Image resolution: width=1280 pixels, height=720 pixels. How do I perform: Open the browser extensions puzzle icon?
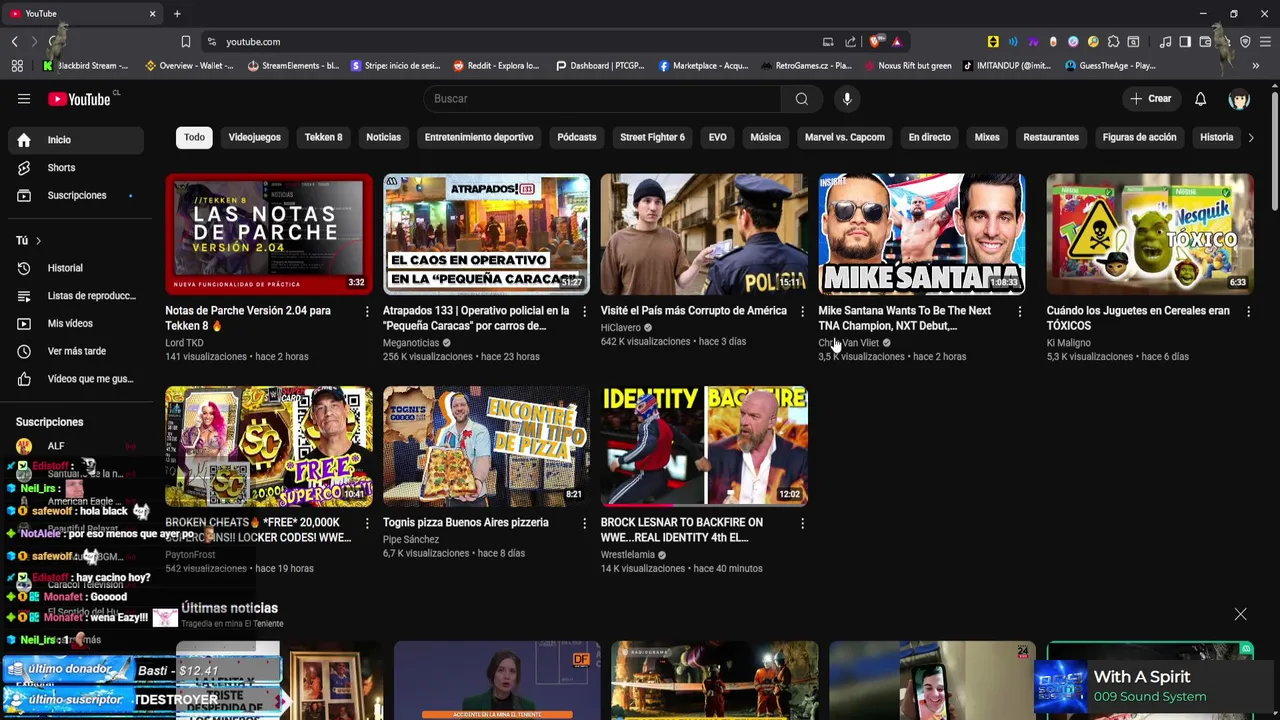[1113, 42]
